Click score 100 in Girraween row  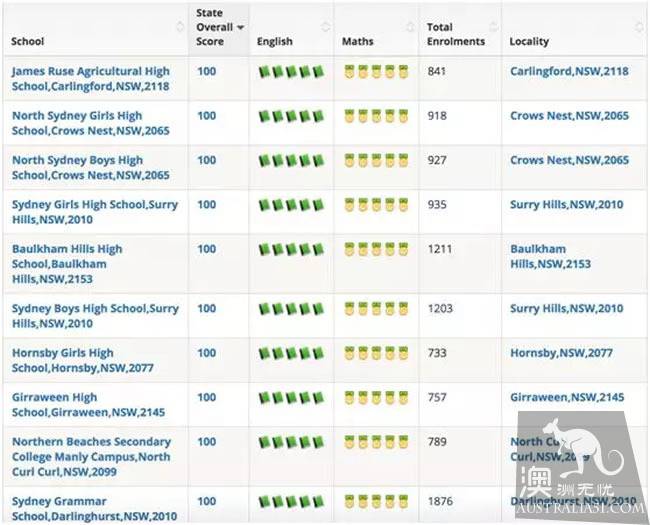207,397
